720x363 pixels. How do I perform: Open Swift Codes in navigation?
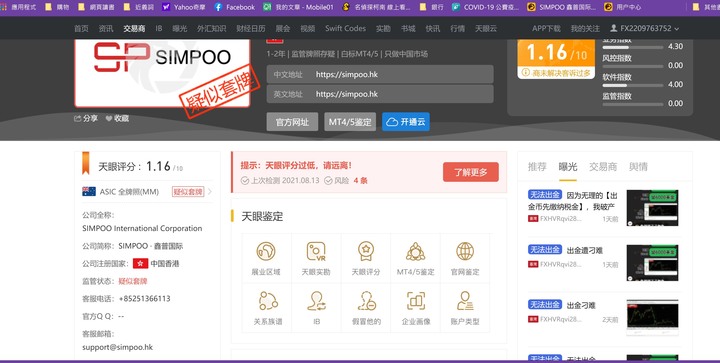point(345,28)
